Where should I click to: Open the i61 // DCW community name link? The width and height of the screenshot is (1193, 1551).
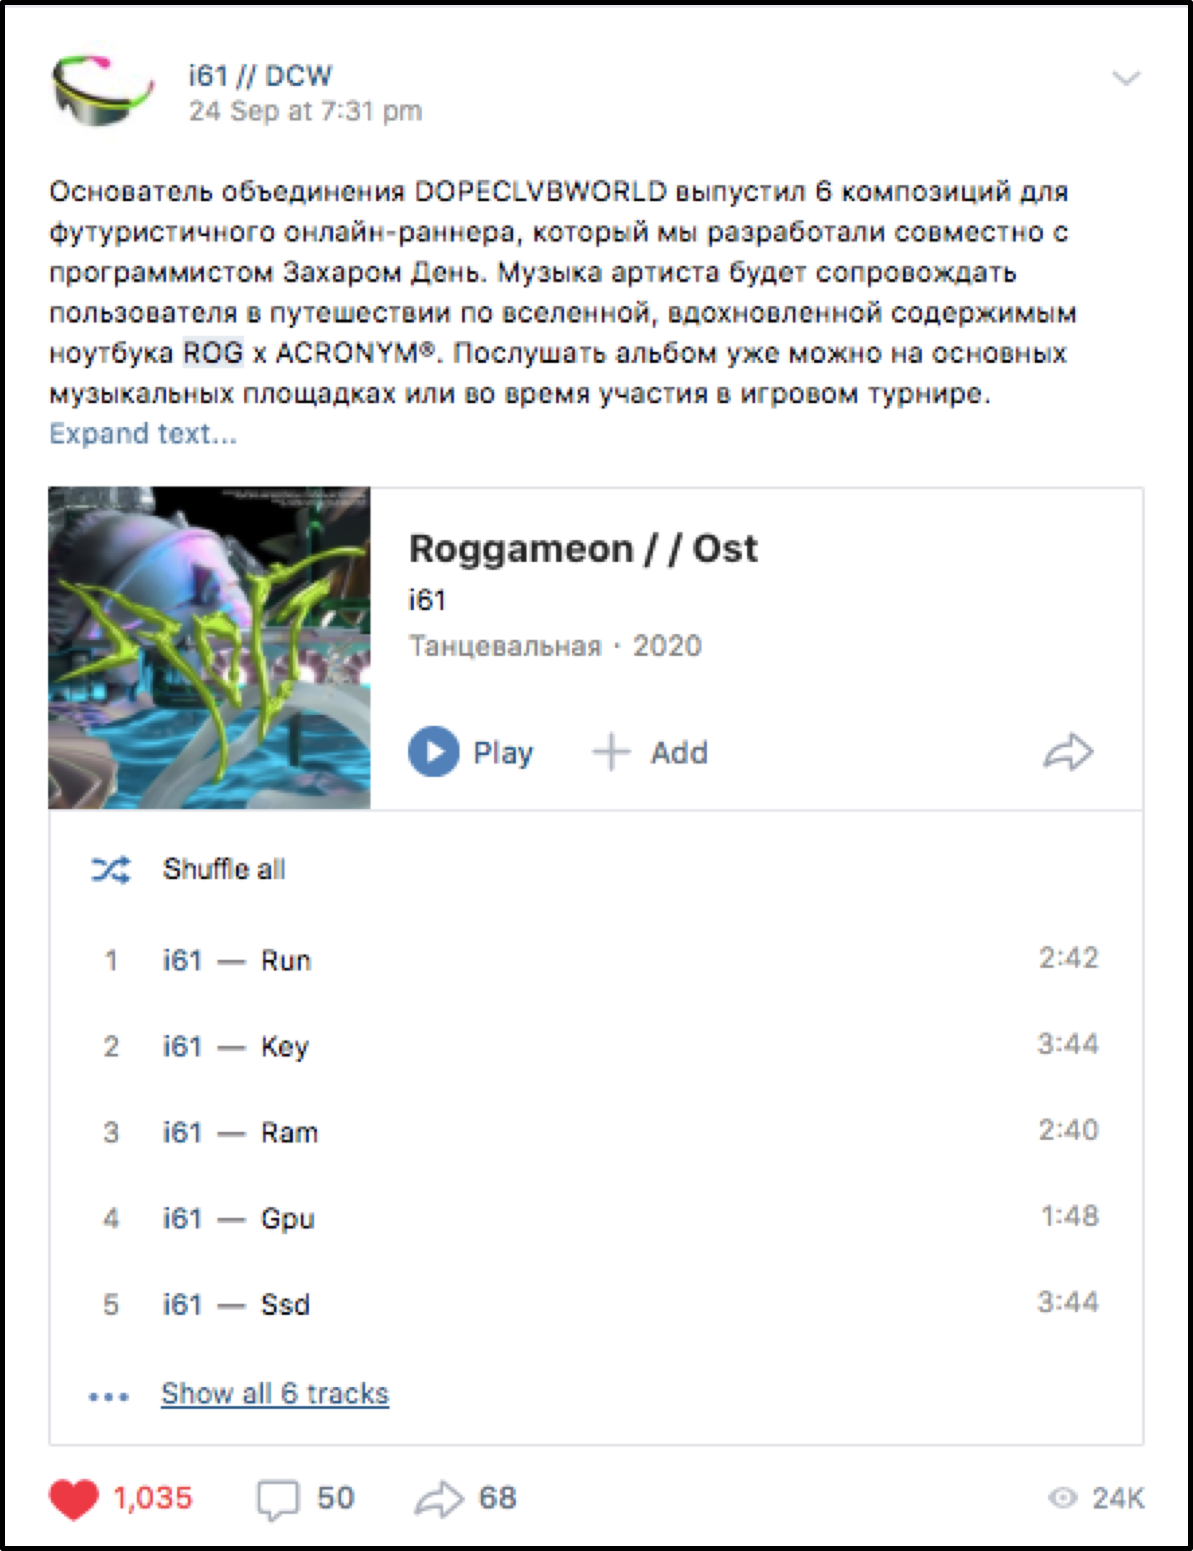(260, 76)
